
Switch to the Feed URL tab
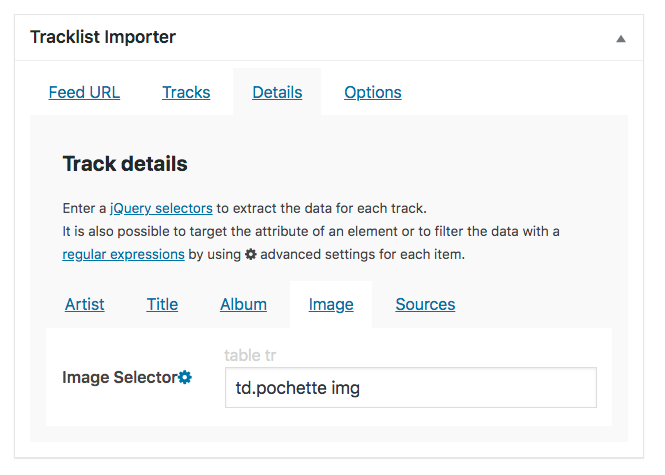[84, 92]
